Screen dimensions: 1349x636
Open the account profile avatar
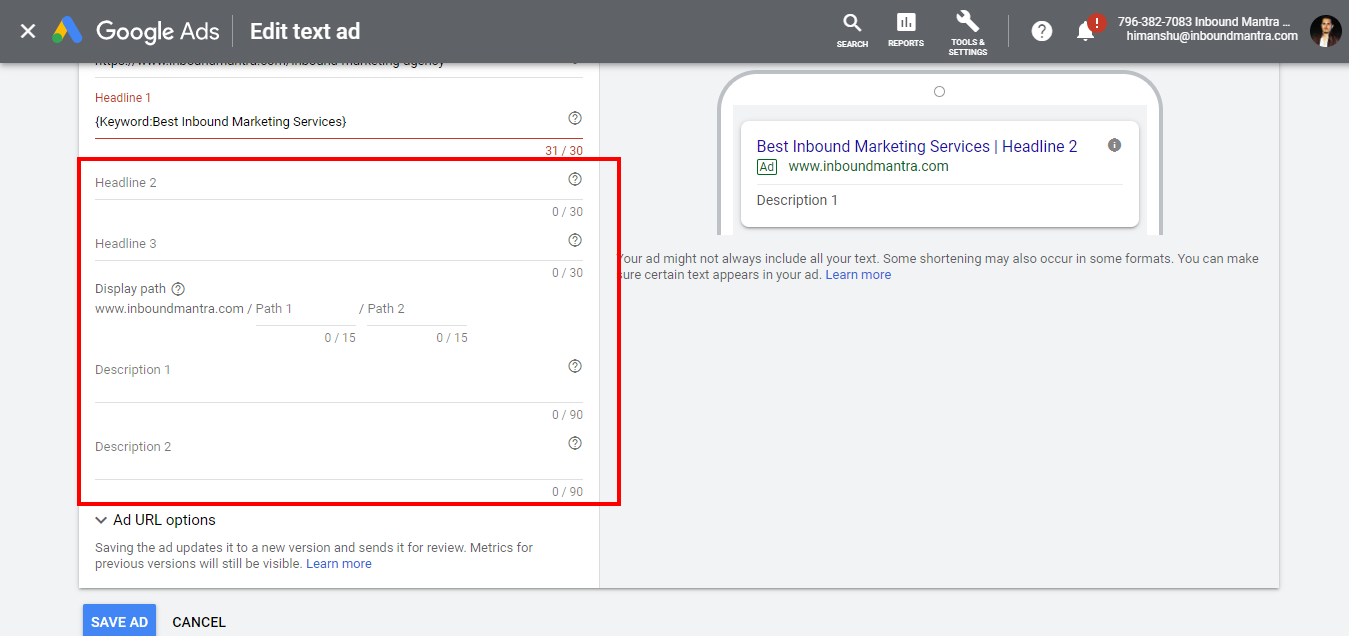click(1326, 31)
